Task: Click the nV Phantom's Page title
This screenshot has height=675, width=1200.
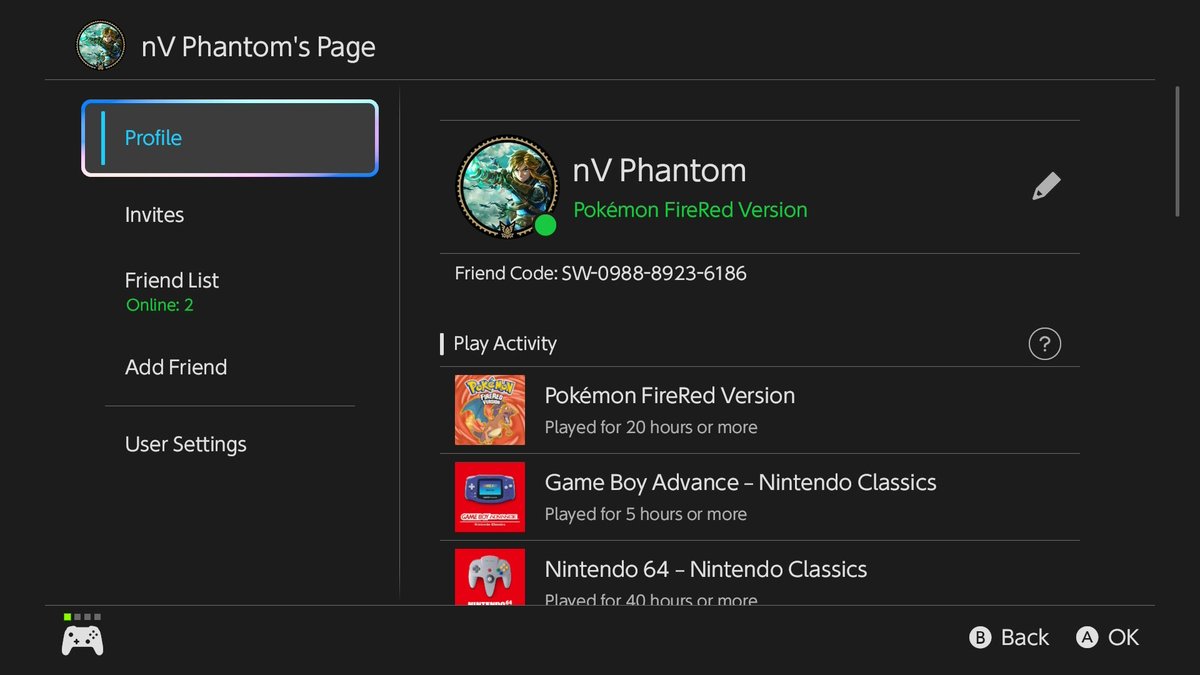Action: [x=259, y=47]
